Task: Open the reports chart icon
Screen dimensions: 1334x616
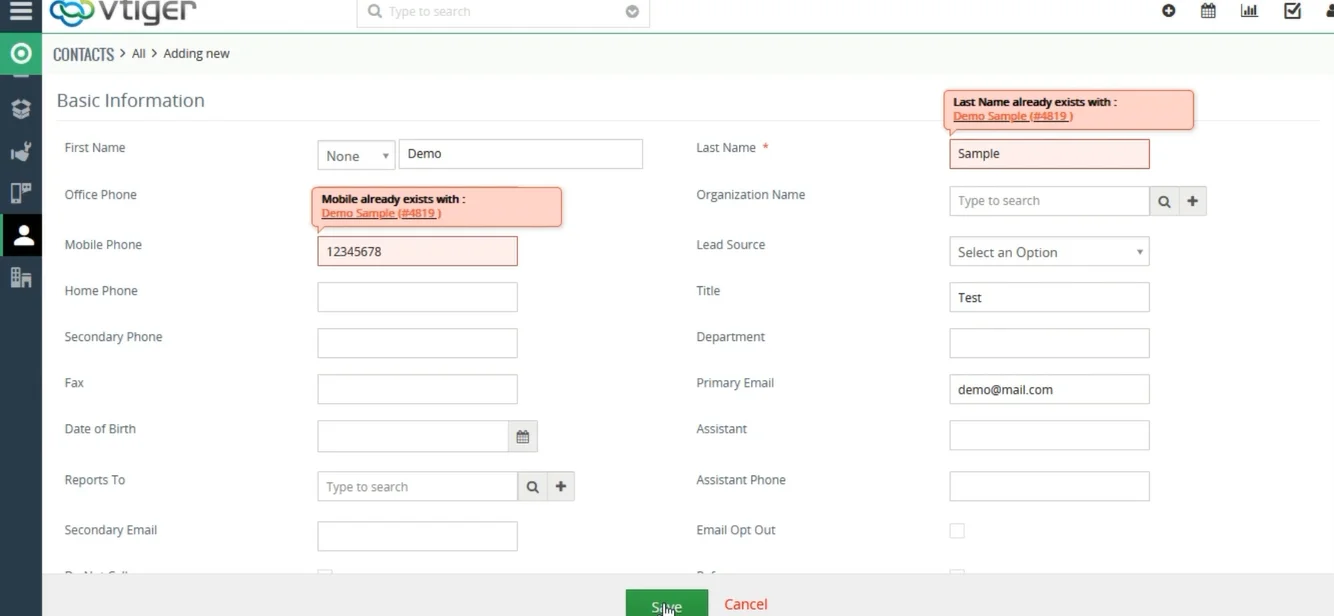Action: click(x=1249, y=11)
